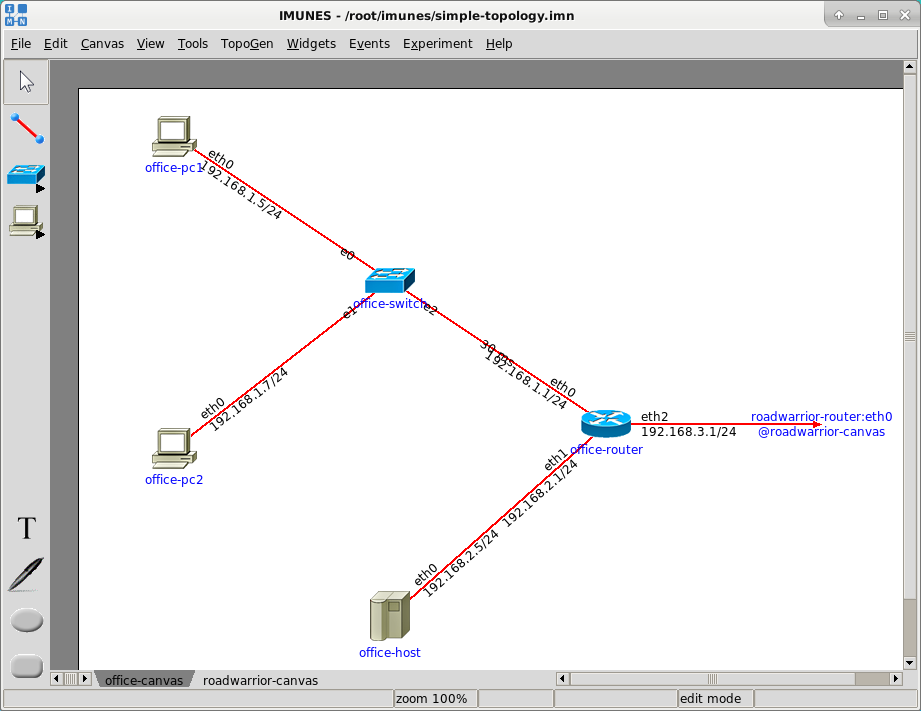Click the 192.168.2.5/24 address label
The width and height of the screenshot is (921, 711).
click(461, 563)
